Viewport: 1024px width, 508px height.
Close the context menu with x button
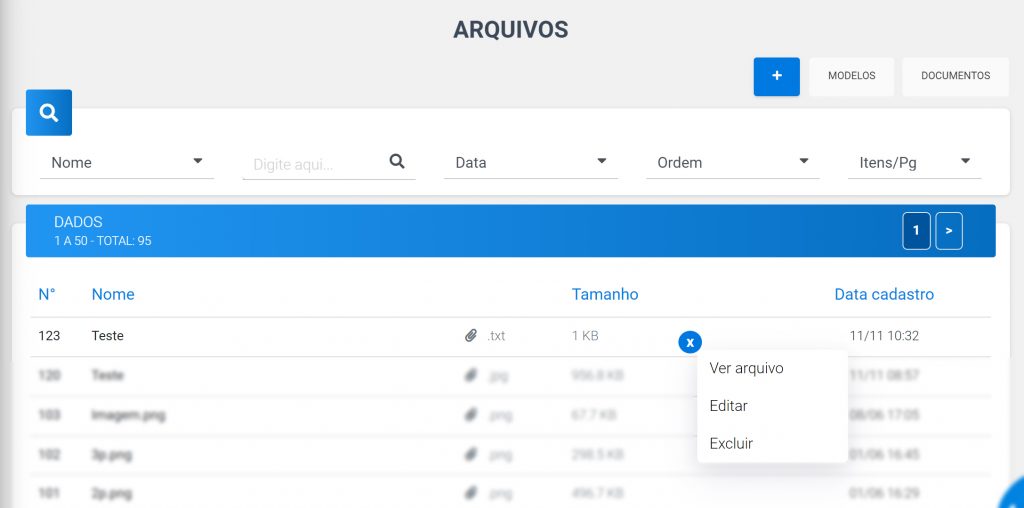point(690,342)
